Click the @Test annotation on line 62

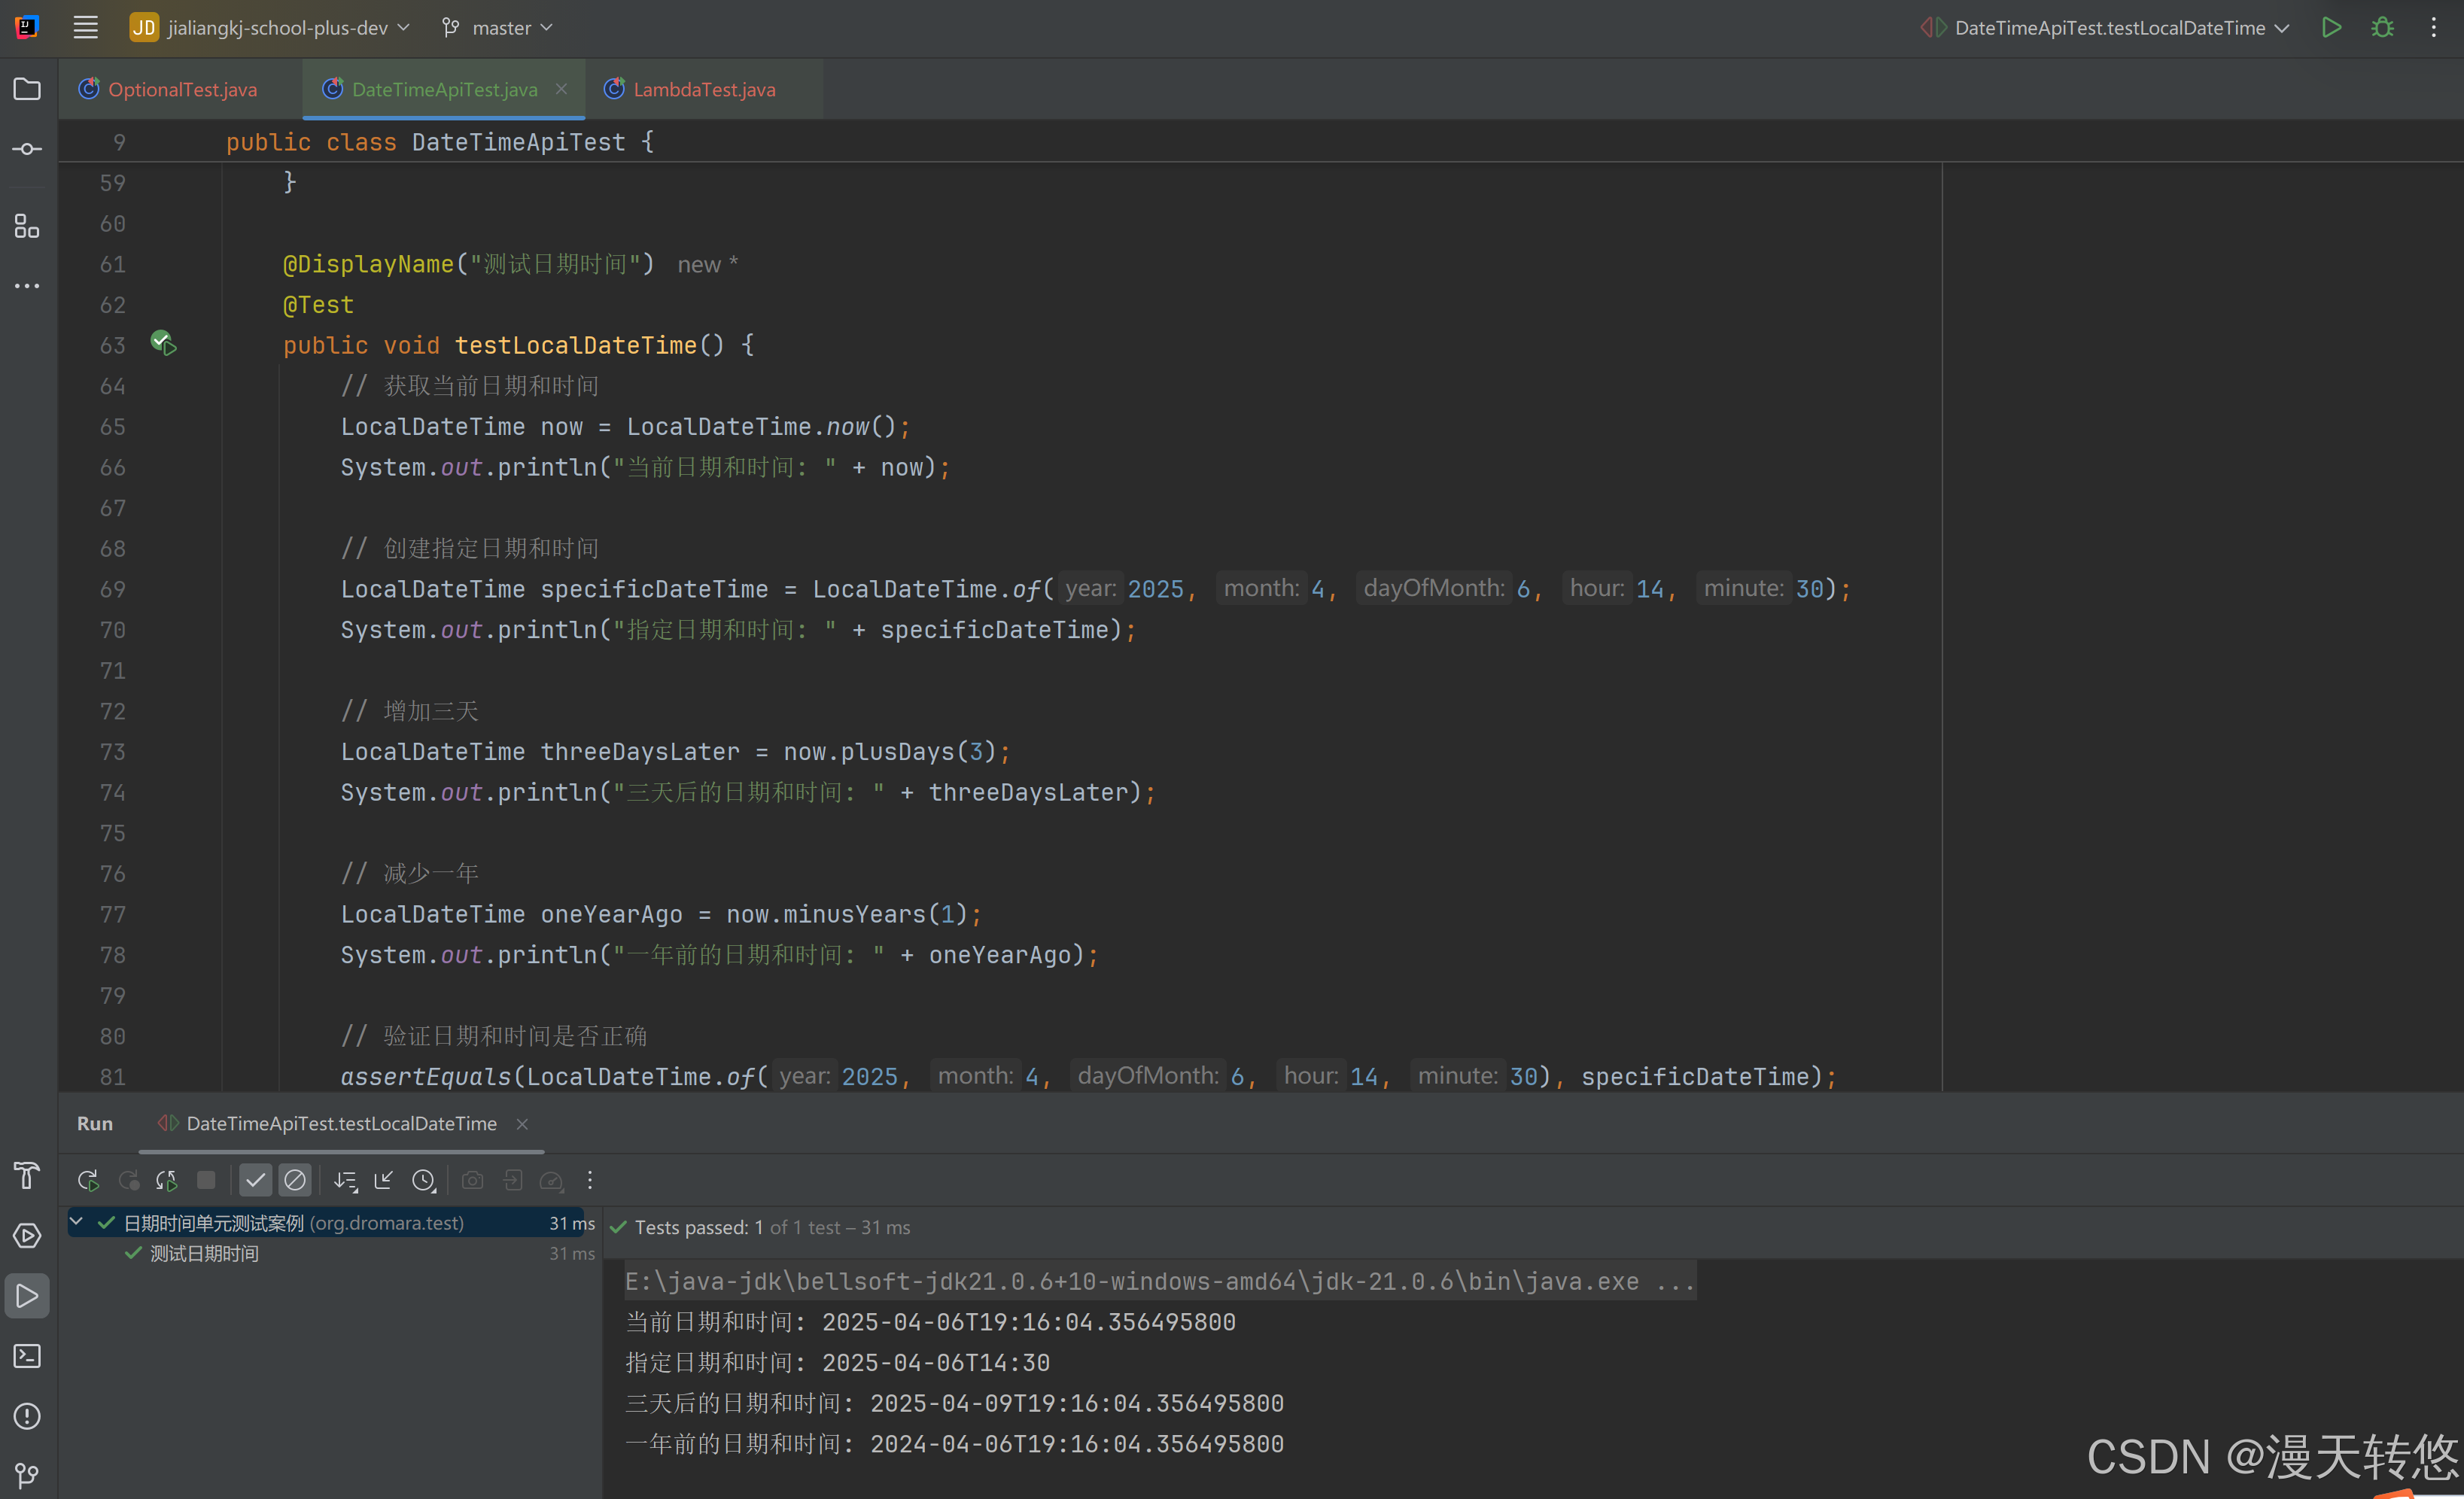pos(318,305)
